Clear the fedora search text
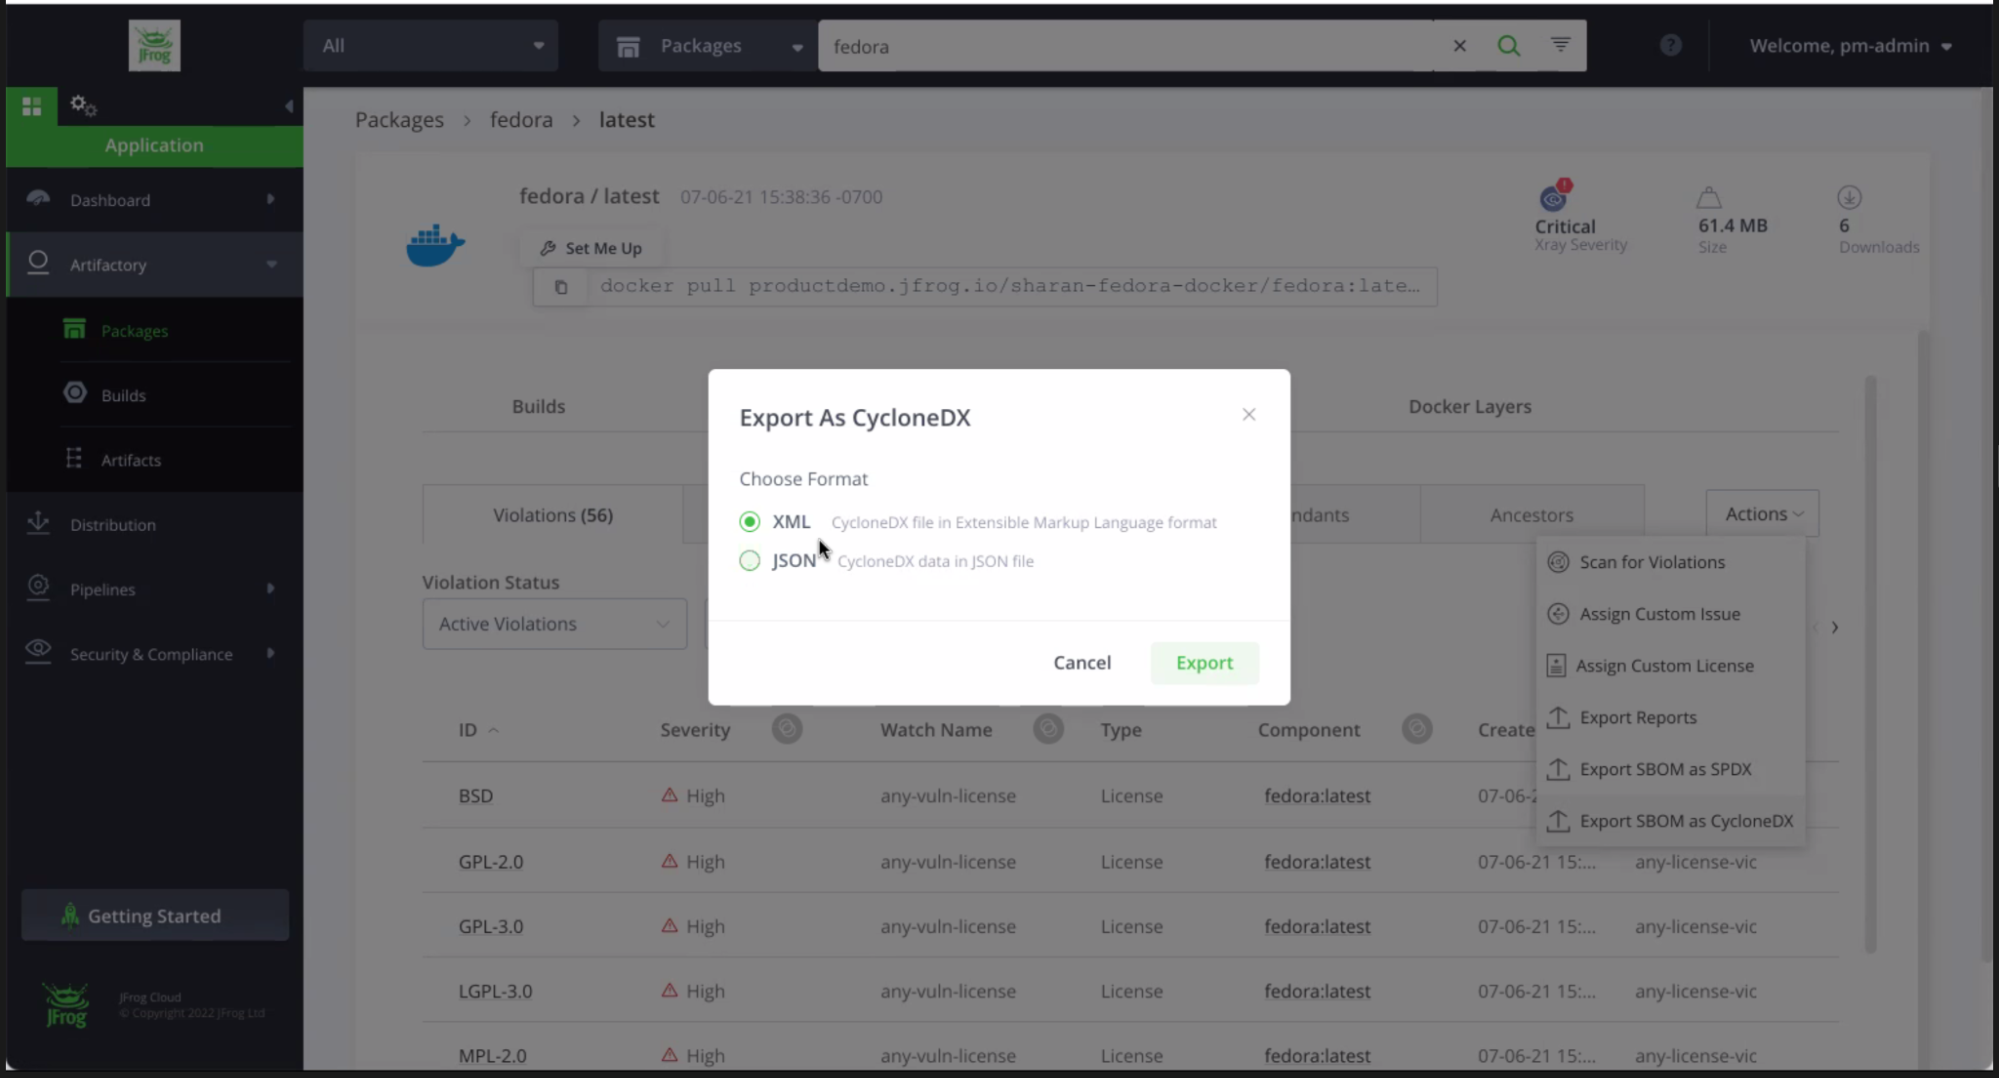The width and height of the screenshot is (1999, 1078). 1459,46
